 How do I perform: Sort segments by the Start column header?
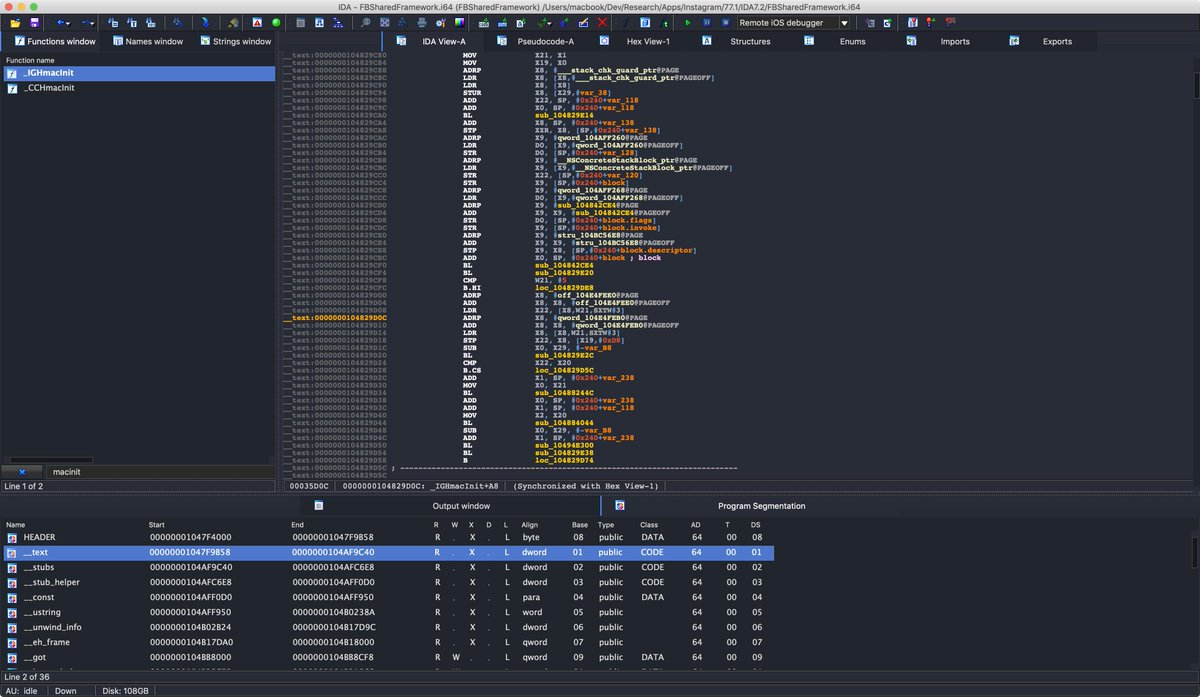pos(157,524)
